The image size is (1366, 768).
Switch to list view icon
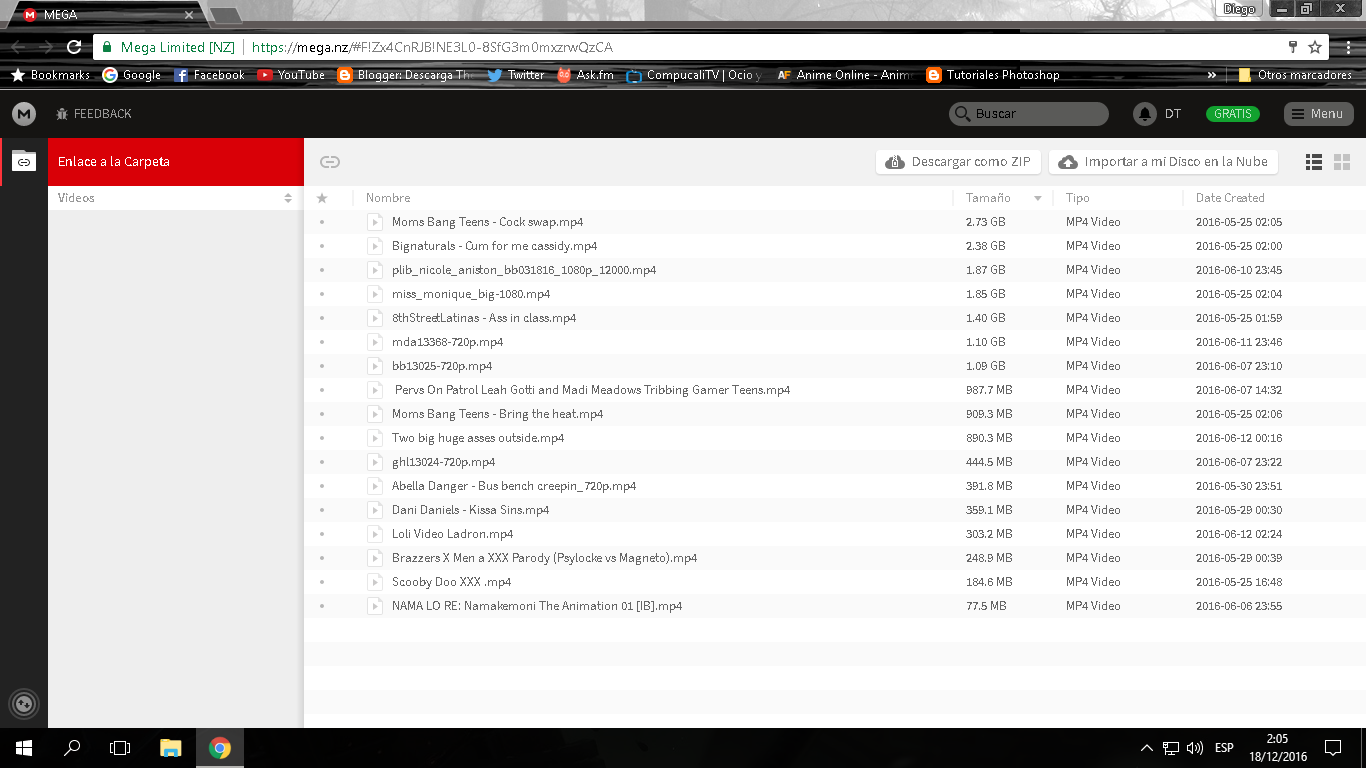1314,162
